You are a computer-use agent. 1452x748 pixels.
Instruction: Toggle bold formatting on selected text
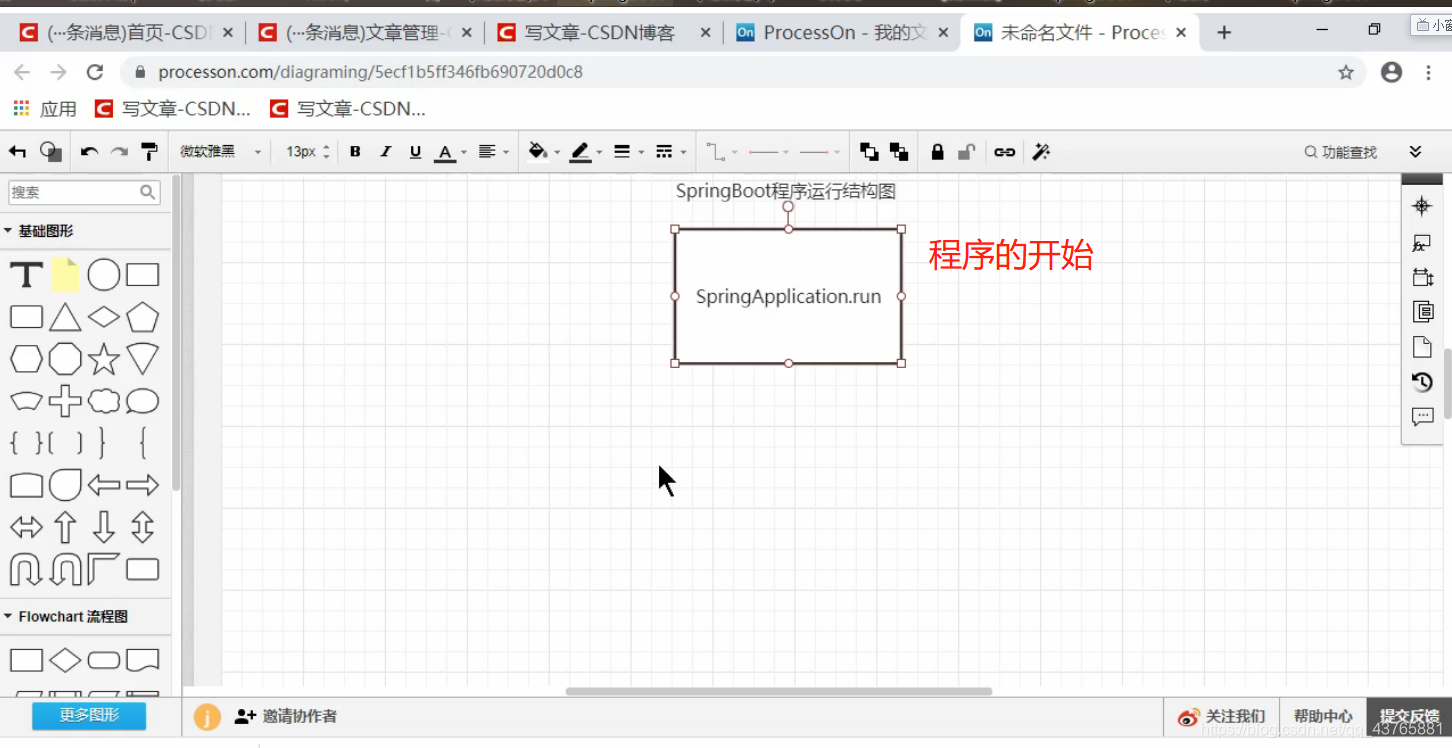click(355, 151)
